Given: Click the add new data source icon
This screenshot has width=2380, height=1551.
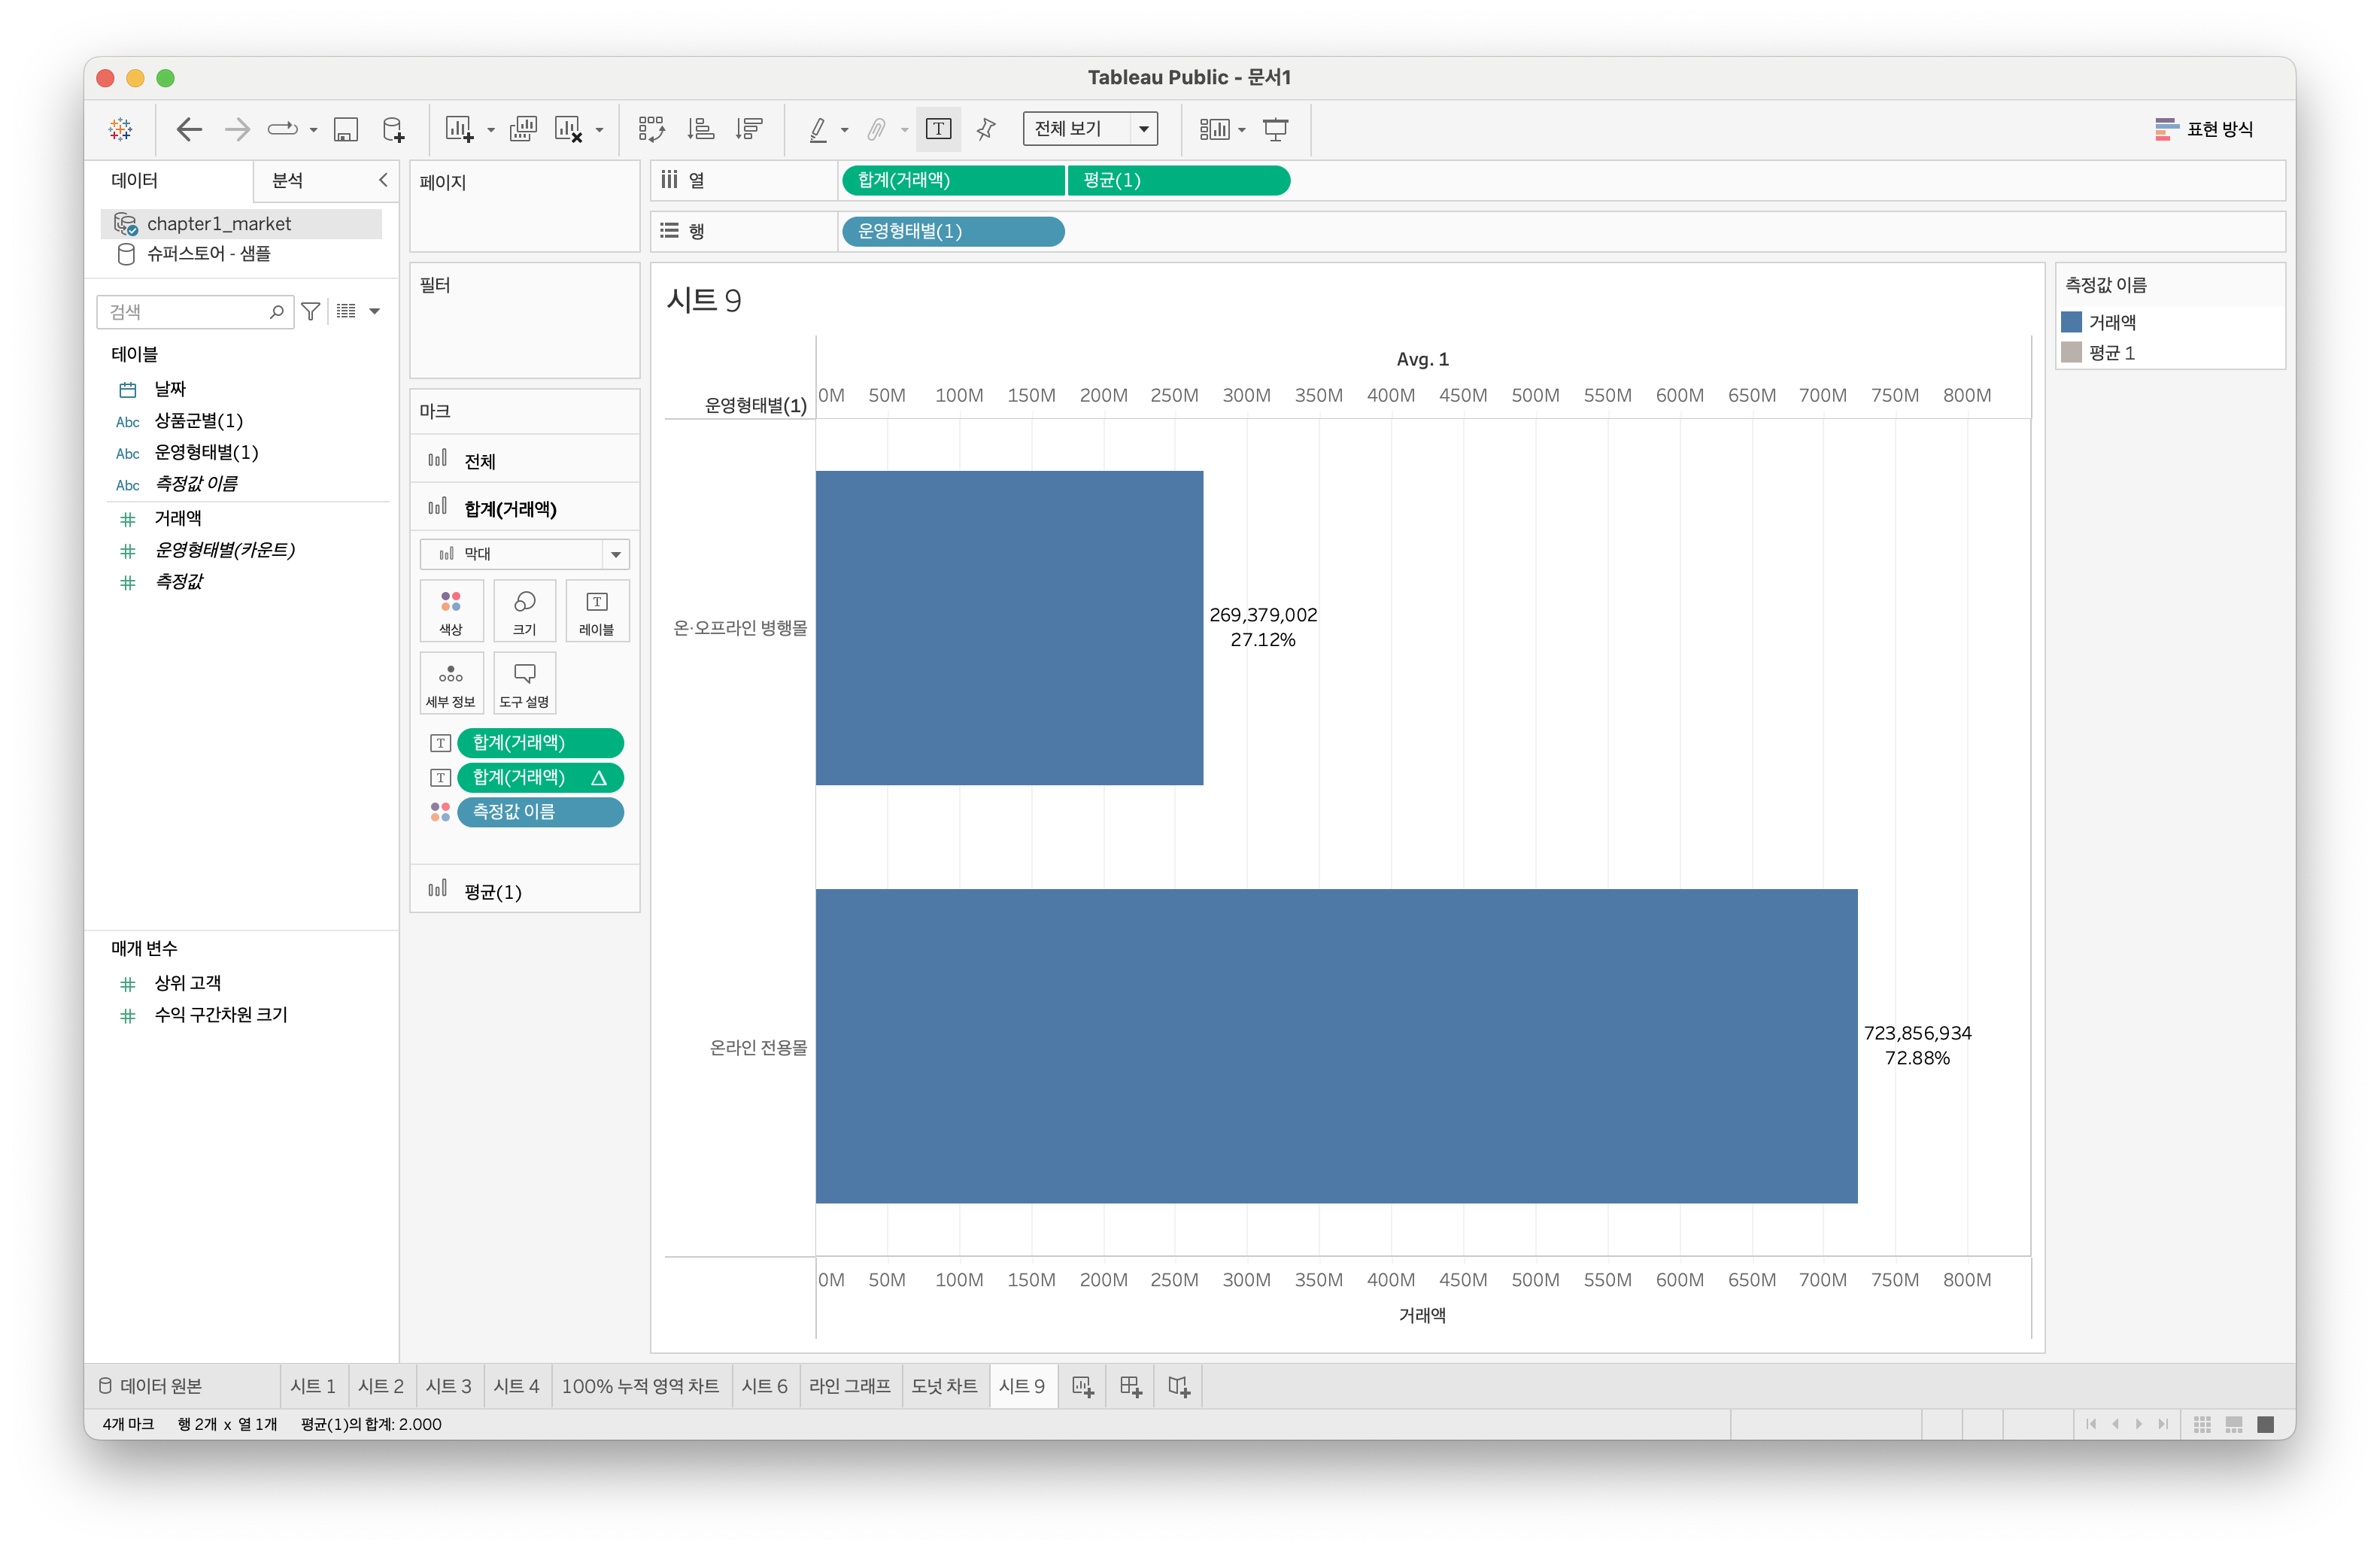Looking at the screenshot, I should point(393,129).
